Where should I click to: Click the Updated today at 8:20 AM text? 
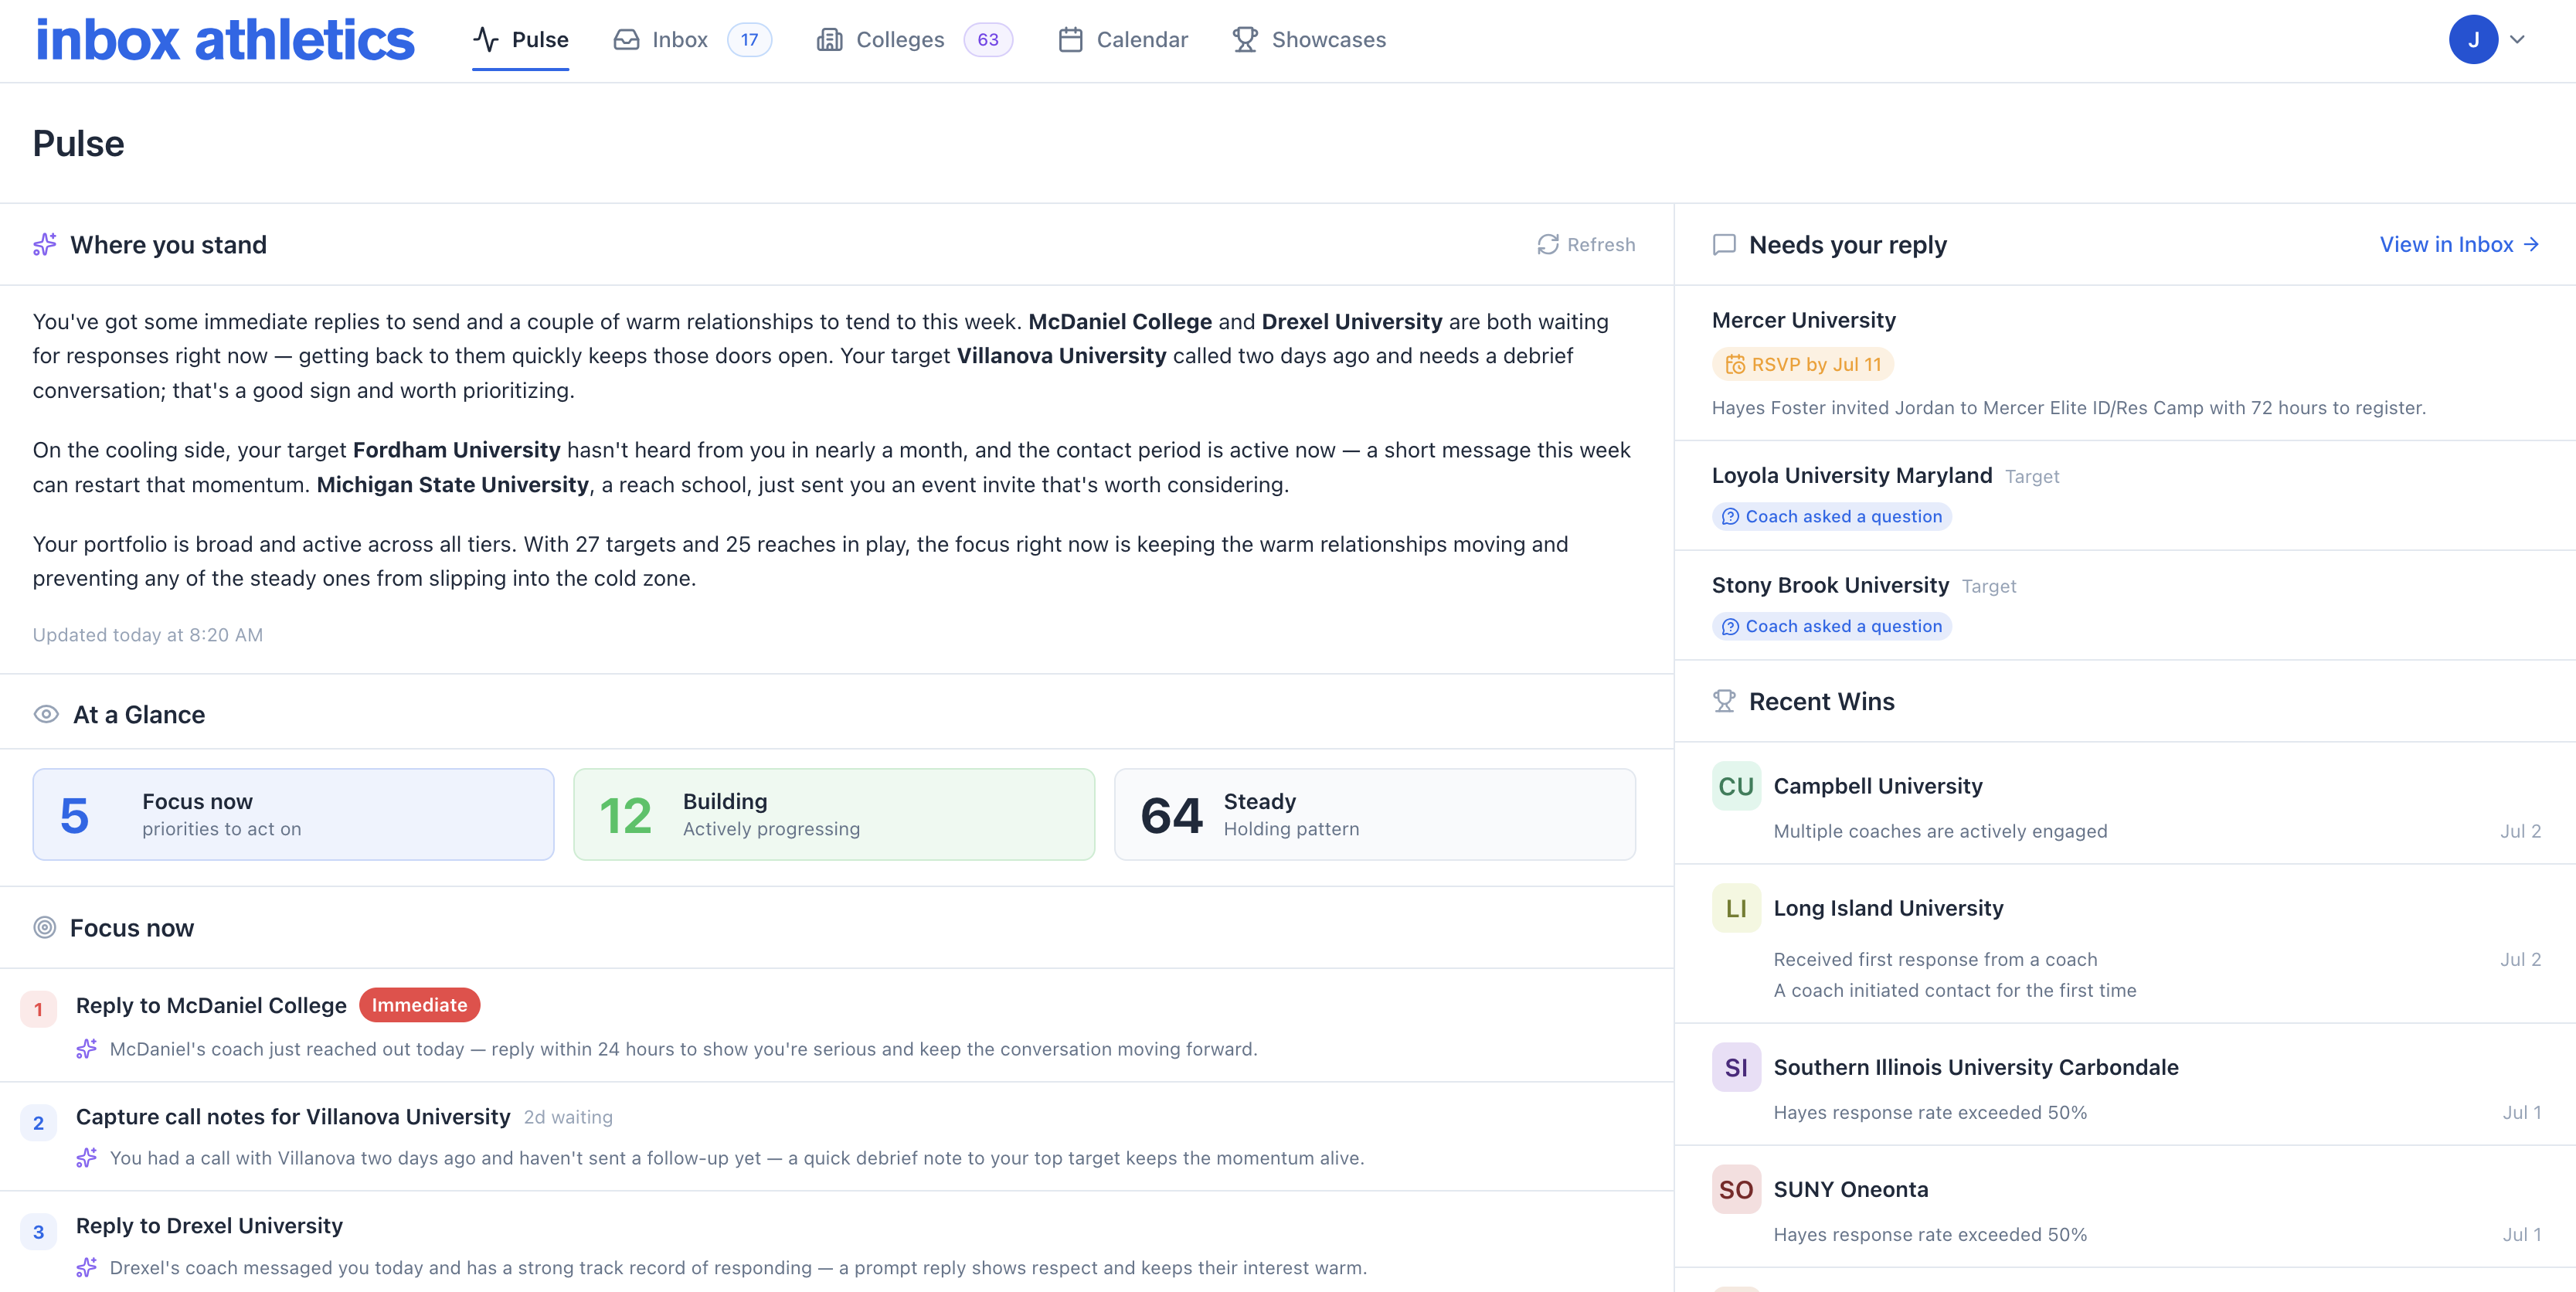(148, 634)
